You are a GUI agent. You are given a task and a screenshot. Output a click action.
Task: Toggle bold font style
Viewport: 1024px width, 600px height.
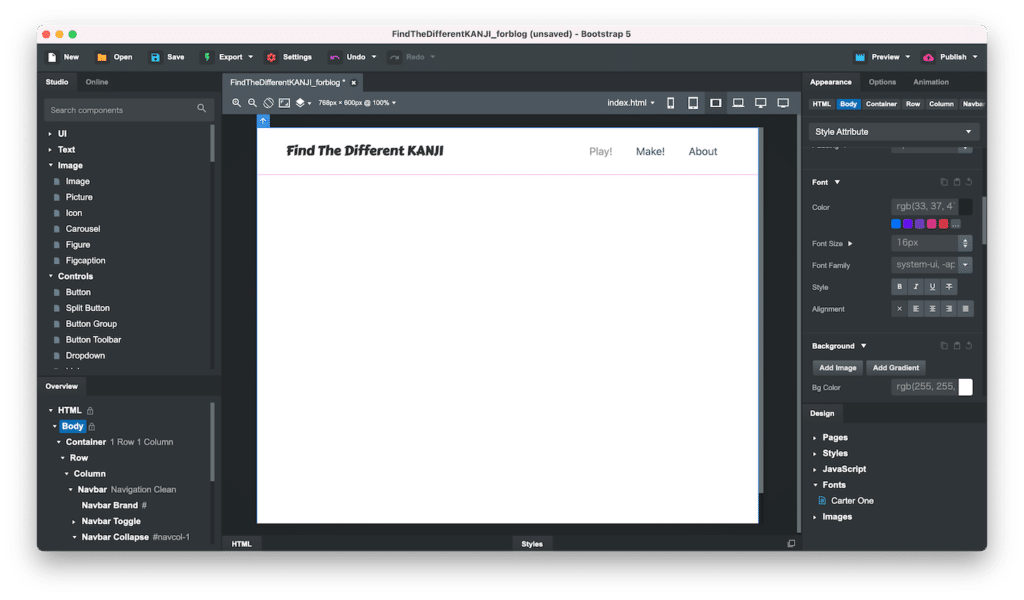(899, 287)
